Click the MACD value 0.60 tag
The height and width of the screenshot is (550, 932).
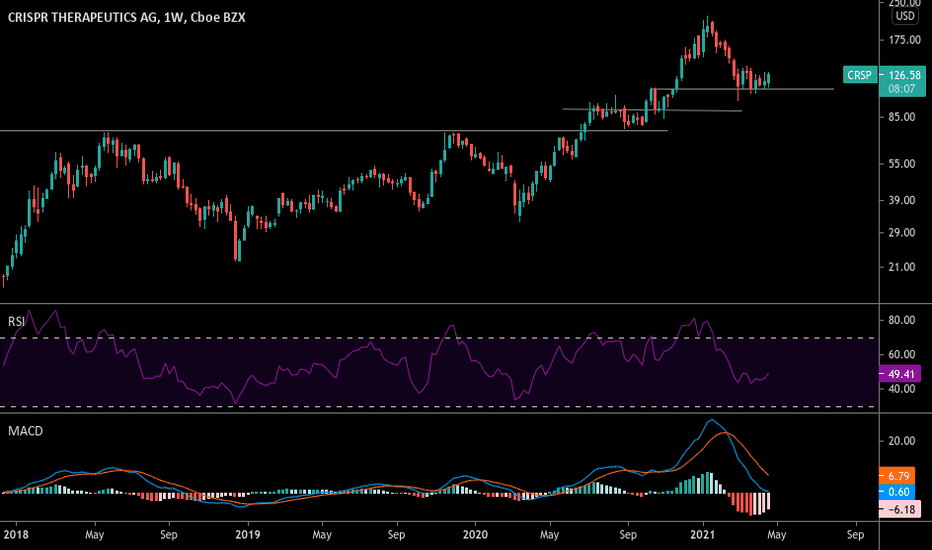(x=899, y=492)
